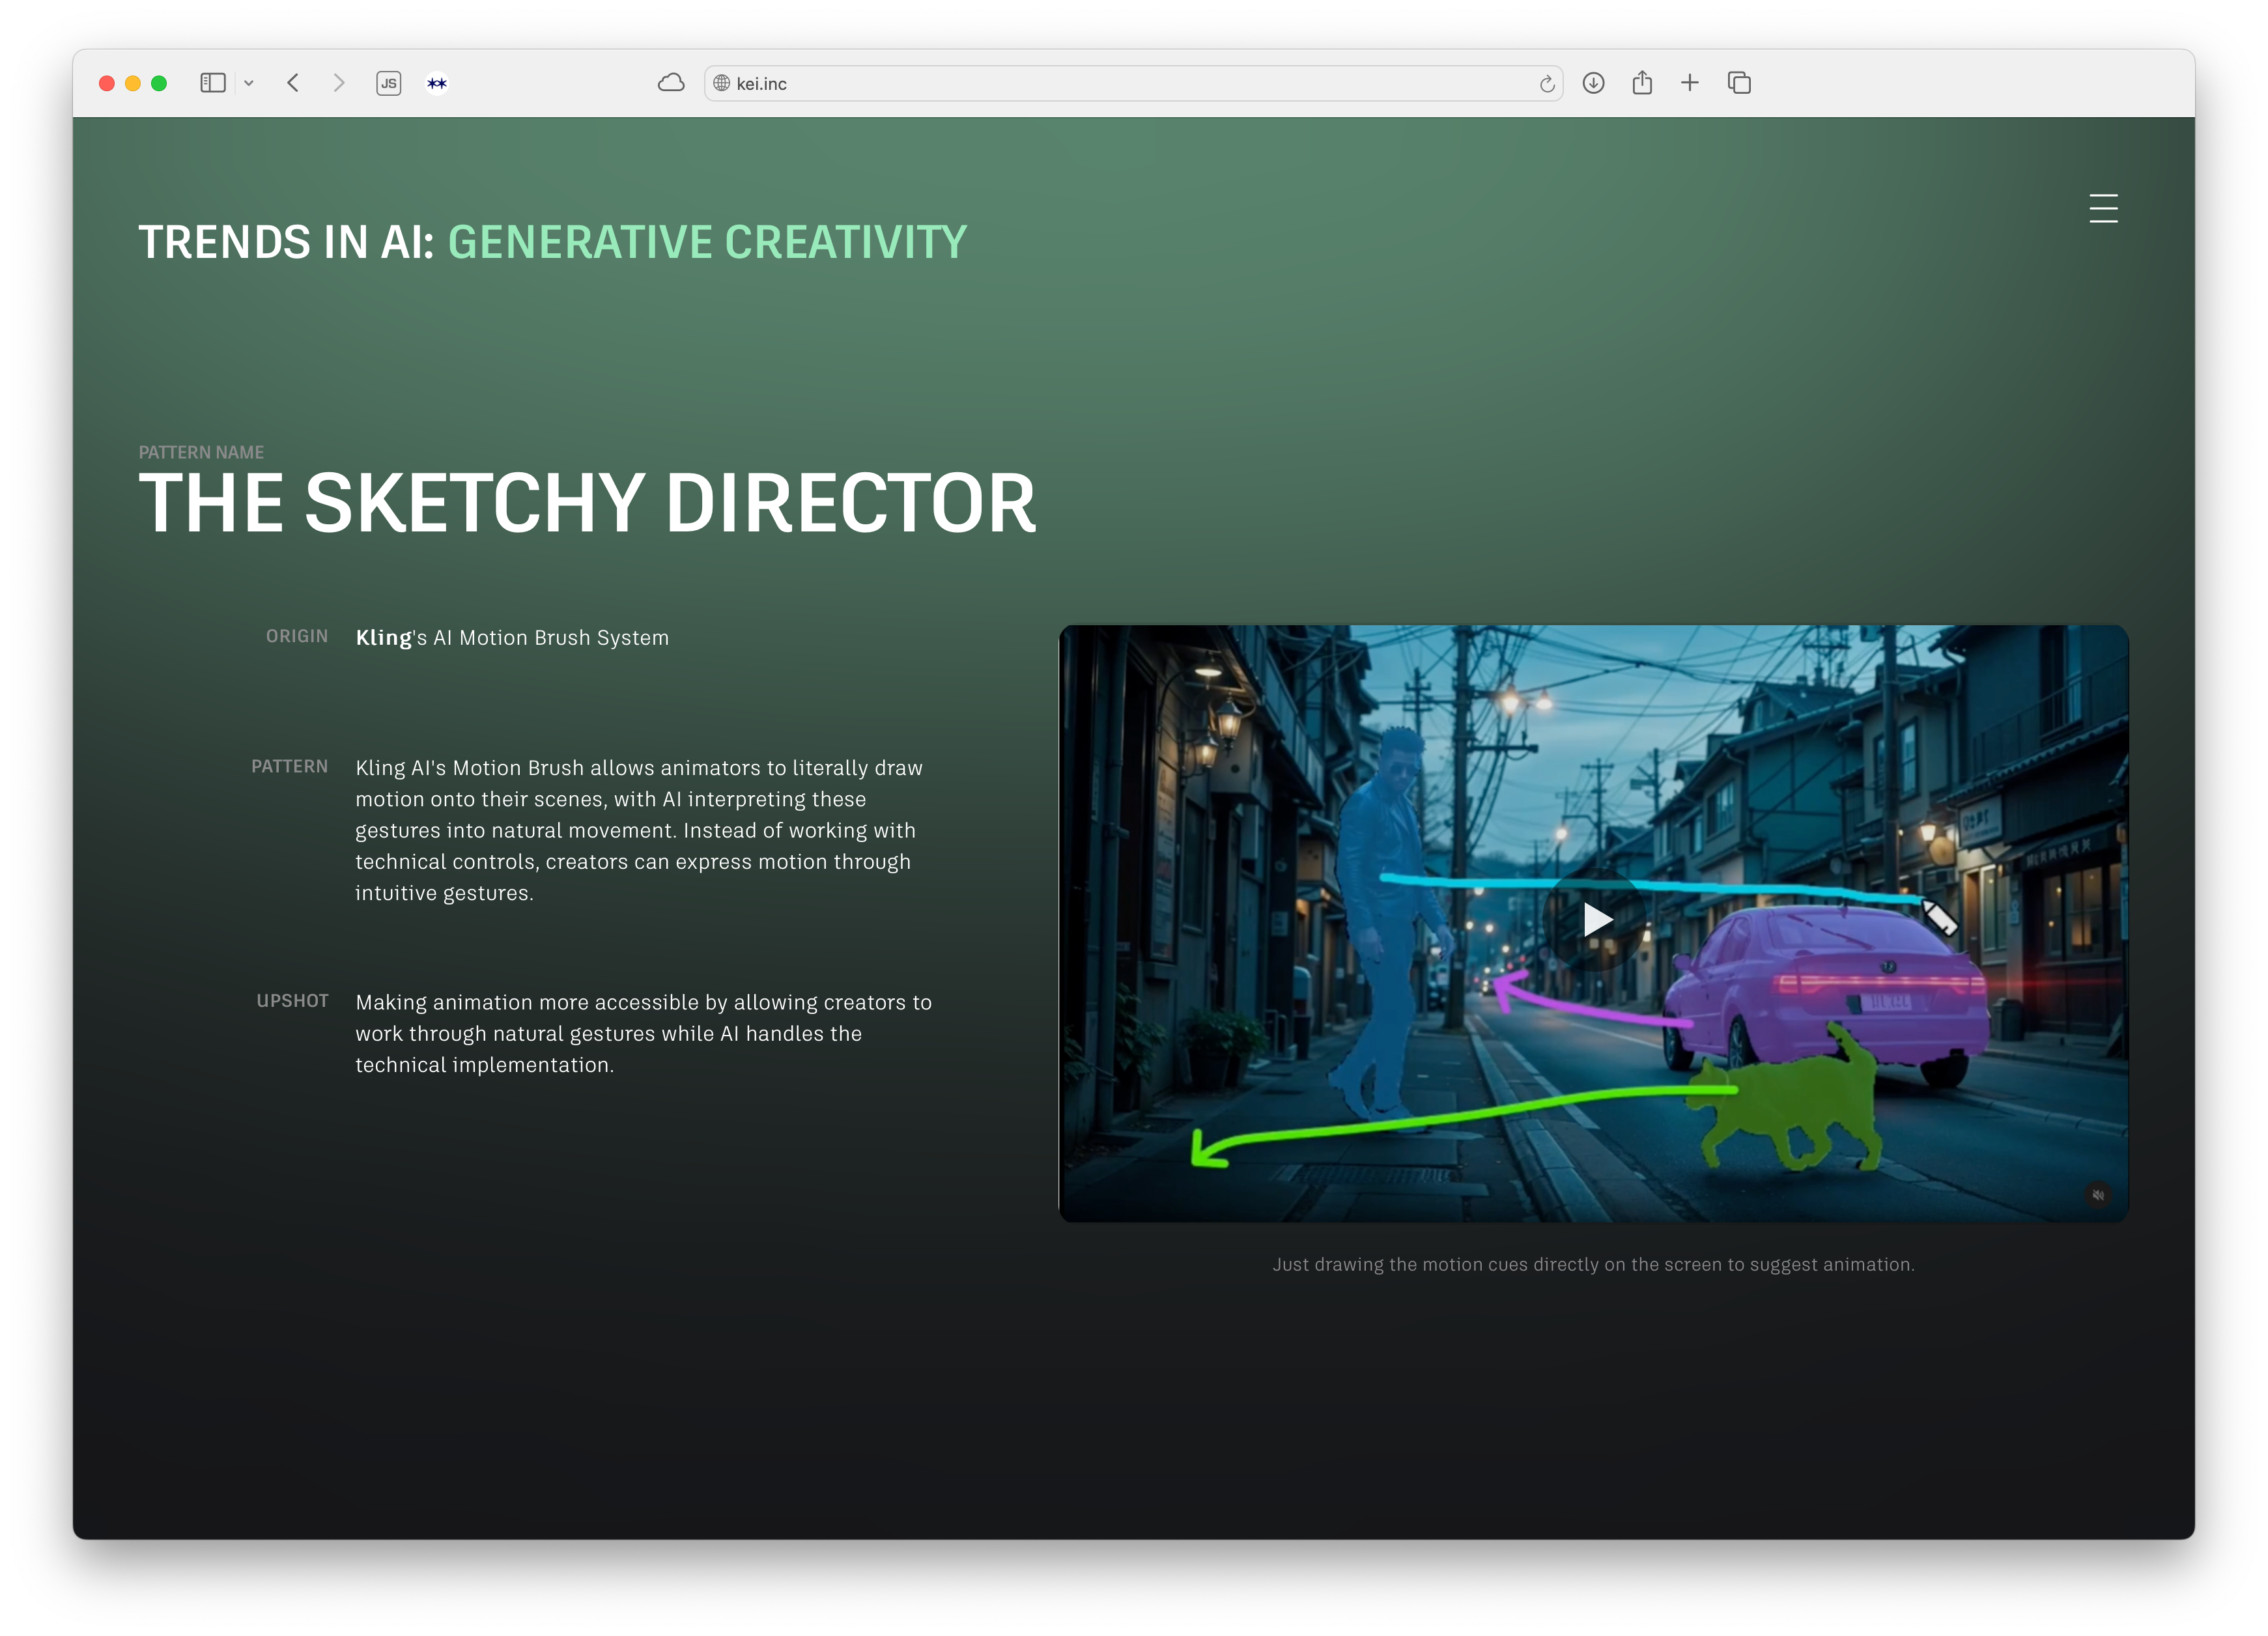Reload the current page

(1546, 83)
